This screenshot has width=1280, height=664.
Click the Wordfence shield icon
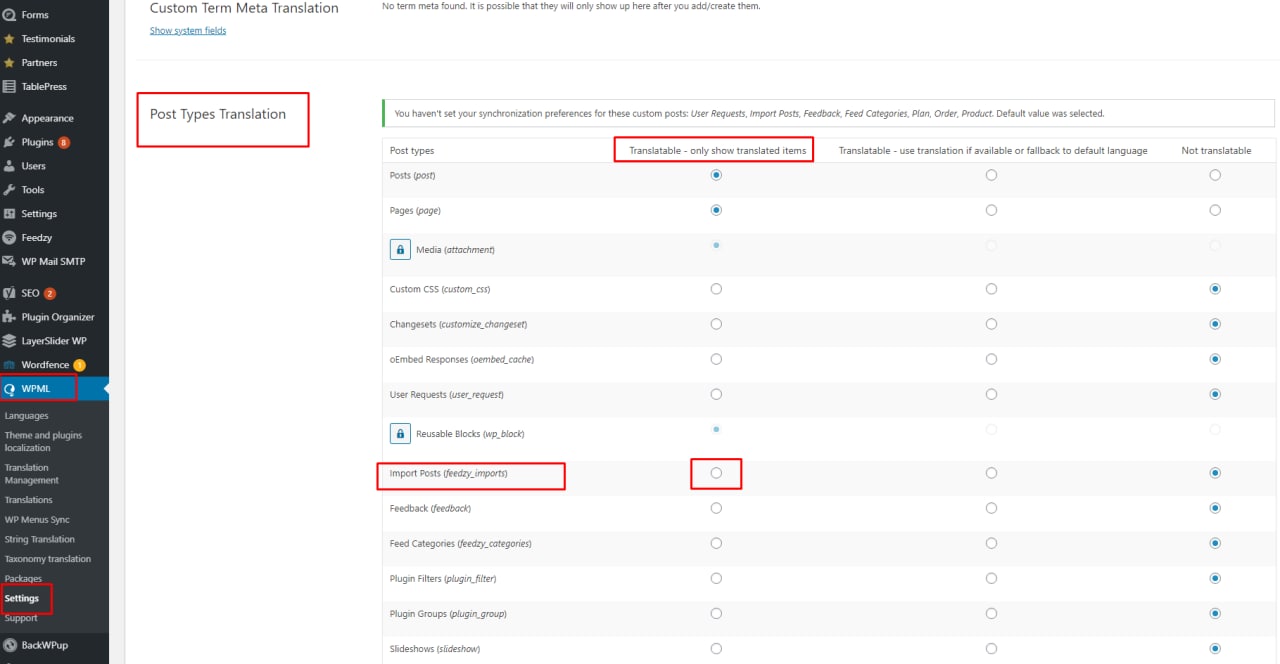pyautogui.click(x=9, y=365)
